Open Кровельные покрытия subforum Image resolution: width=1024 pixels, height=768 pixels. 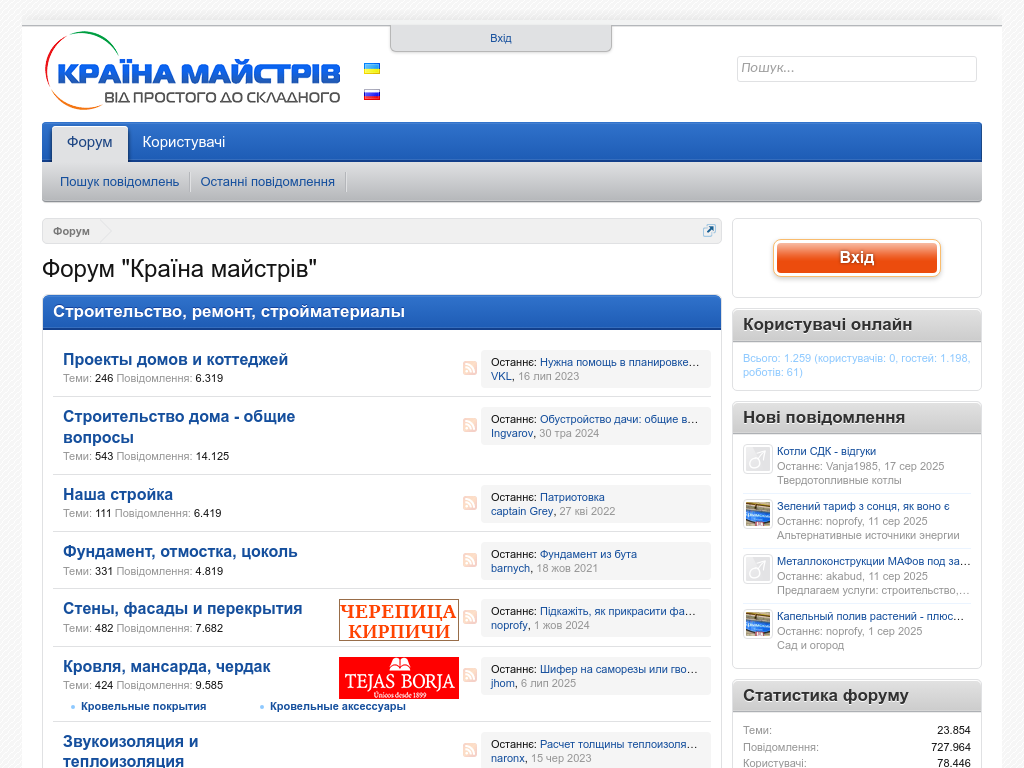coord(143,706)
